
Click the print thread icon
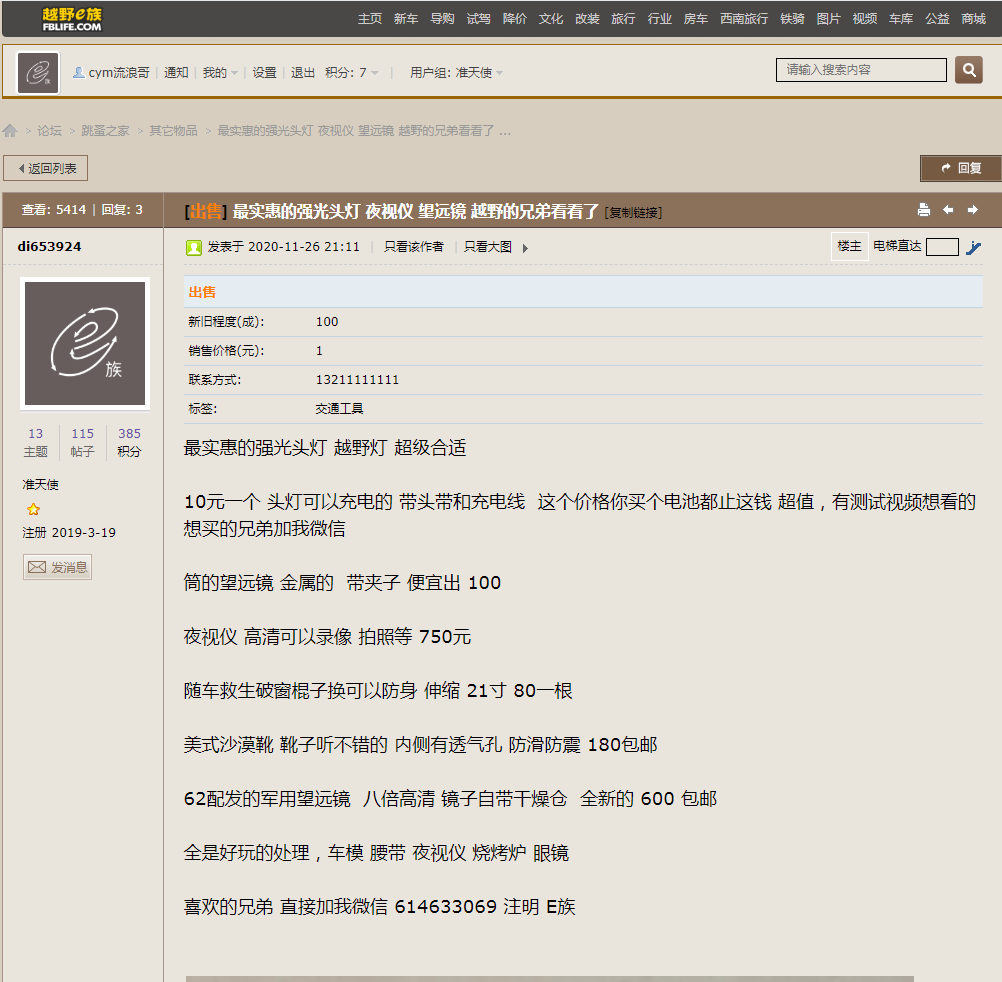pos(923,210)
